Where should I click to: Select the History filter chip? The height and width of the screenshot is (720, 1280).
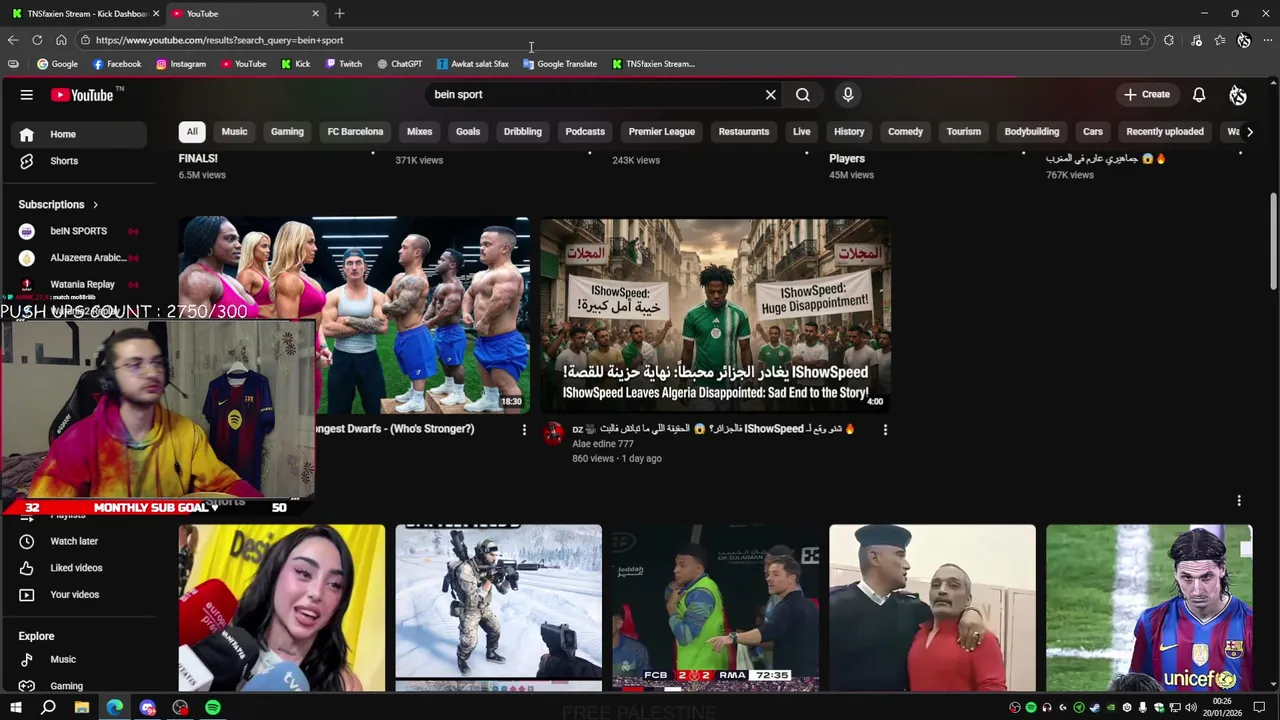coord(849,132)
